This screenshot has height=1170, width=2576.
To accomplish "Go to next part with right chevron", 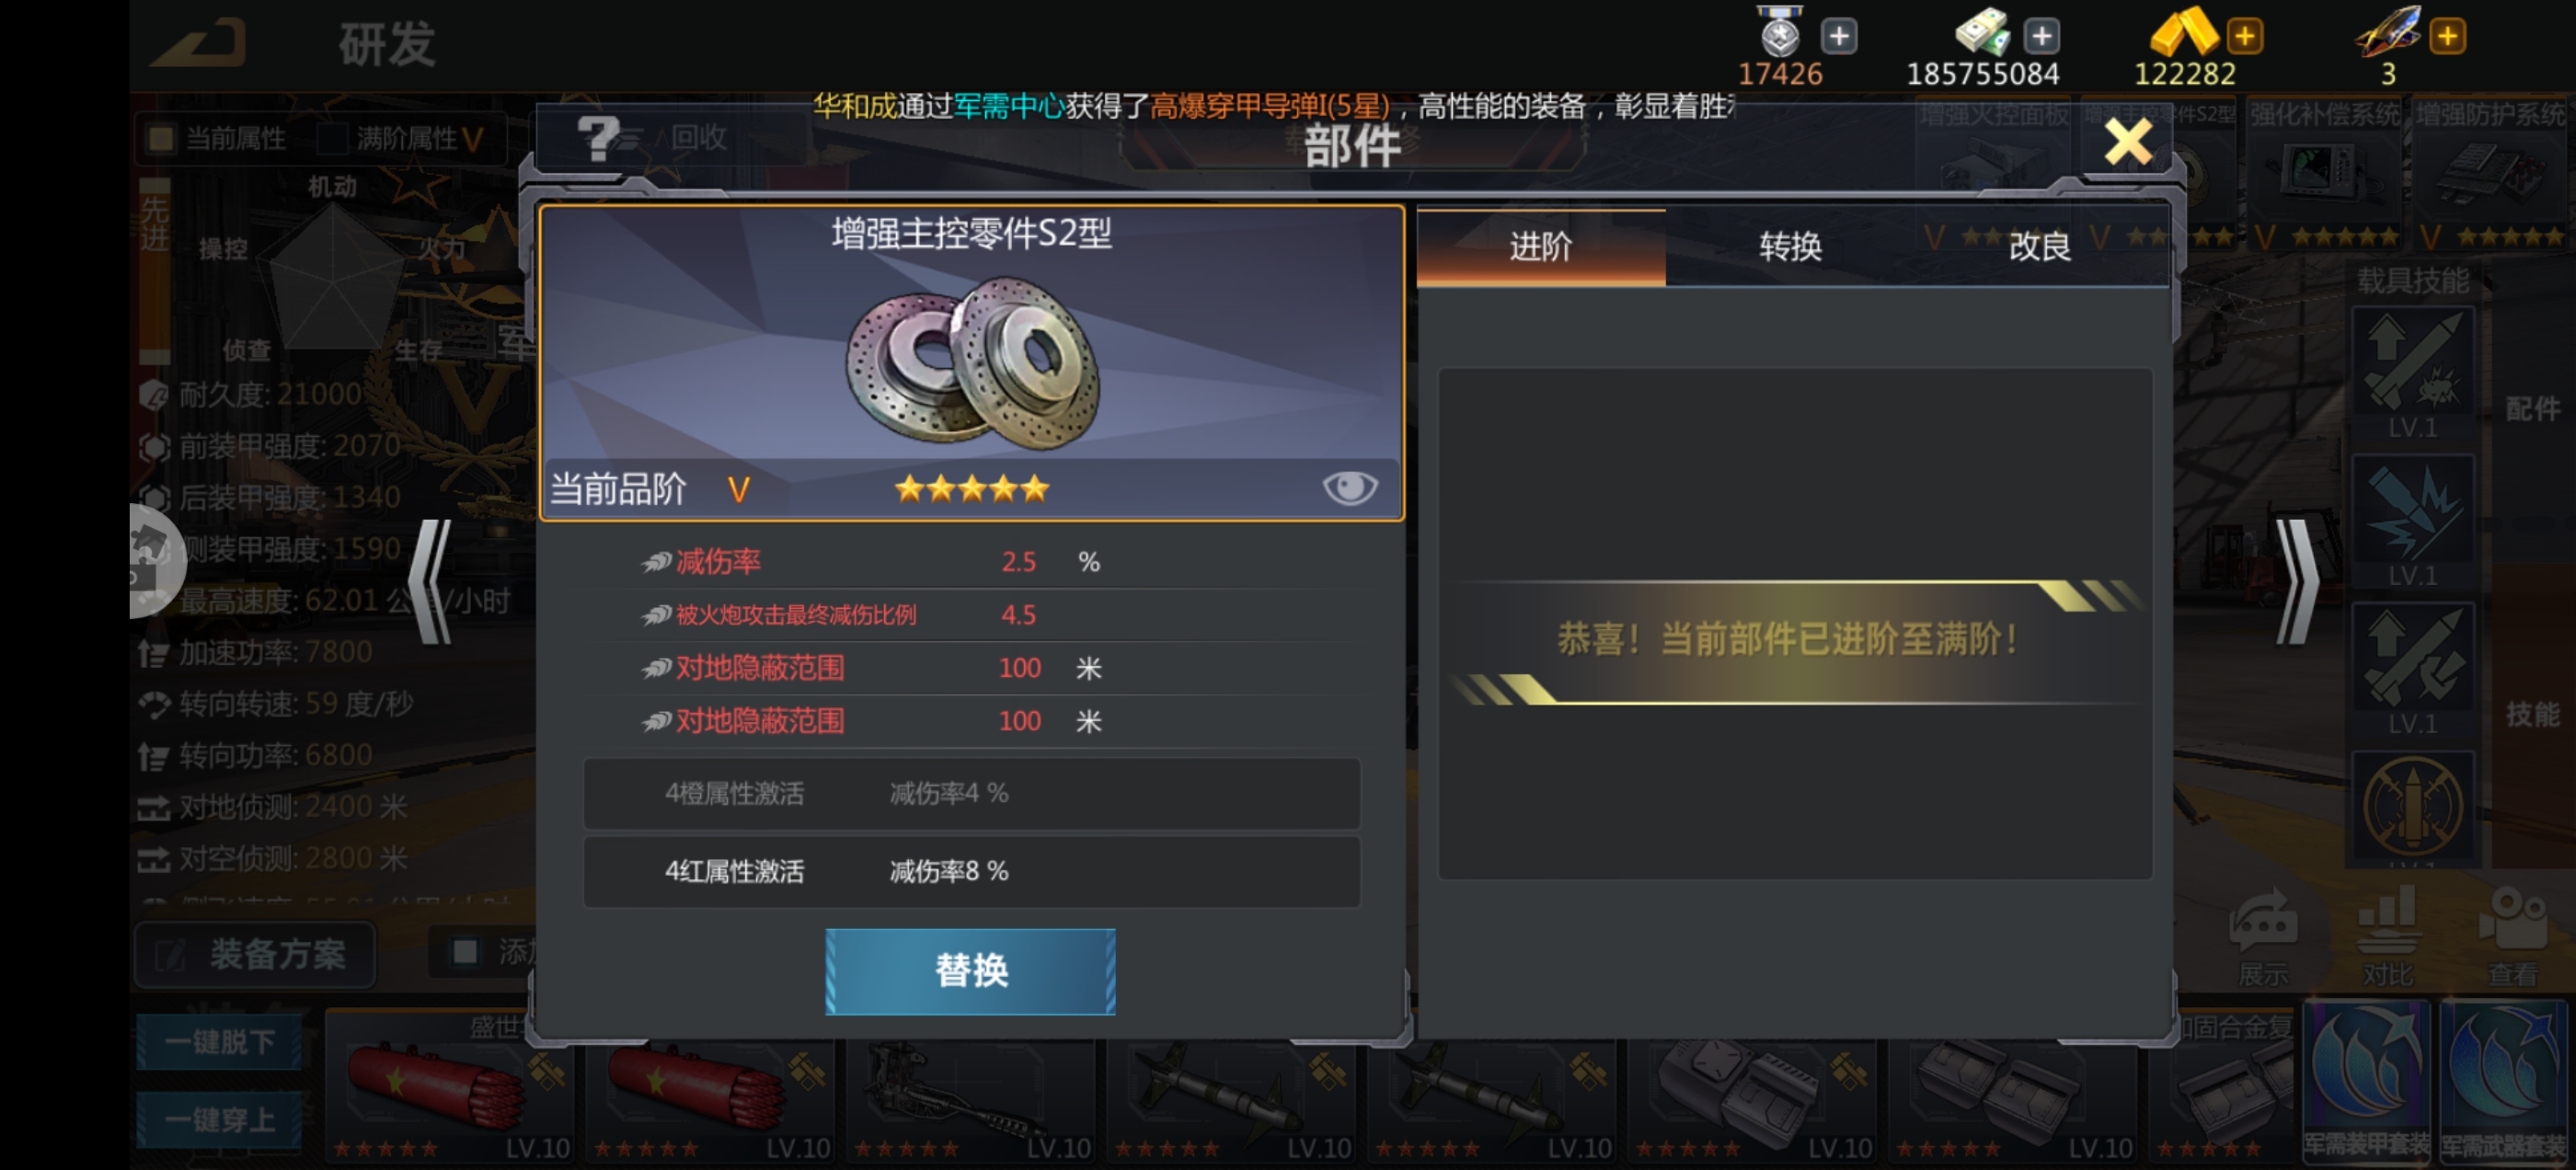I will (x=2296, y=581).
